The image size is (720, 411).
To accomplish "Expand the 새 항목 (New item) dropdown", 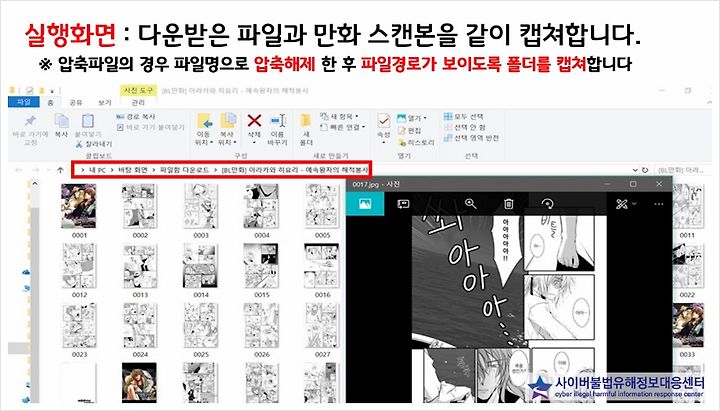I will 339,117.
